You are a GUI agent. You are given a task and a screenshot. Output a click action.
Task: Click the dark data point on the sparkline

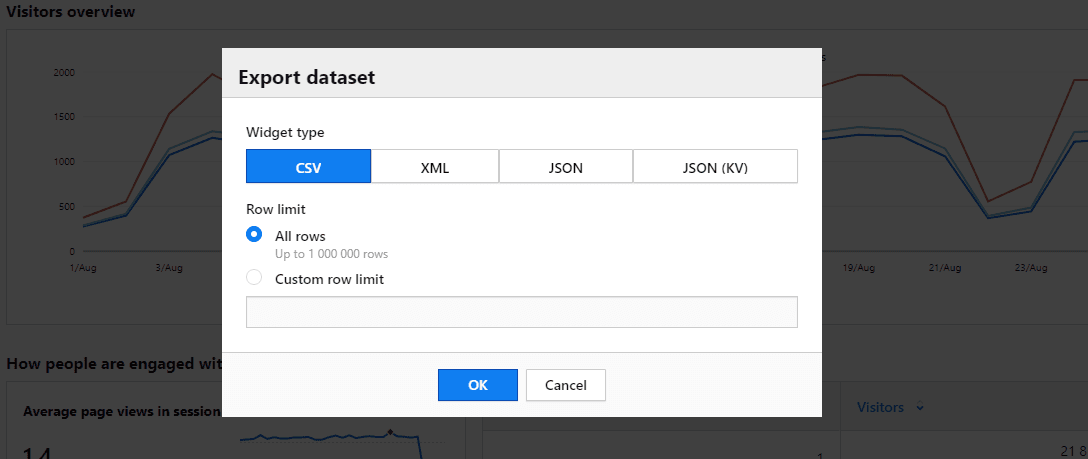pos(389,433)
